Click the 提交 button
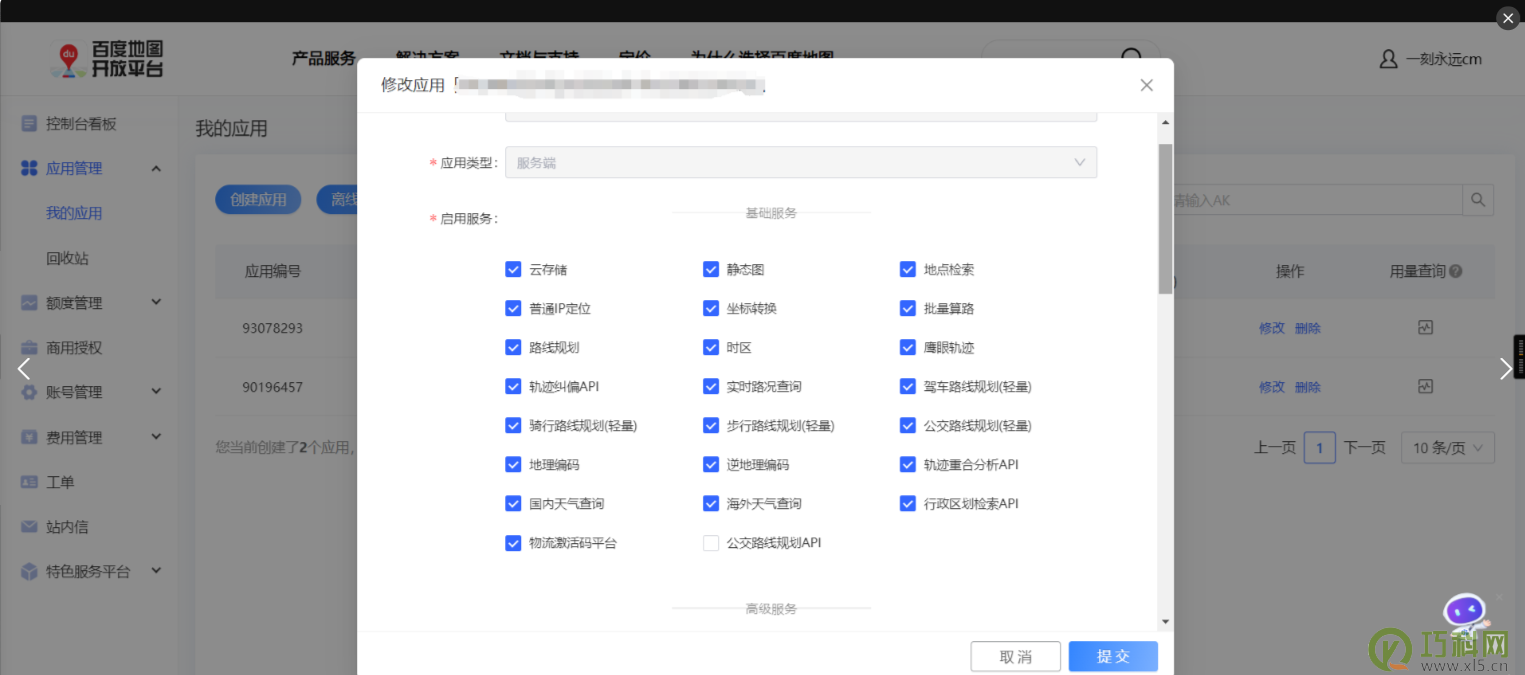 (x=1113, y=656)
